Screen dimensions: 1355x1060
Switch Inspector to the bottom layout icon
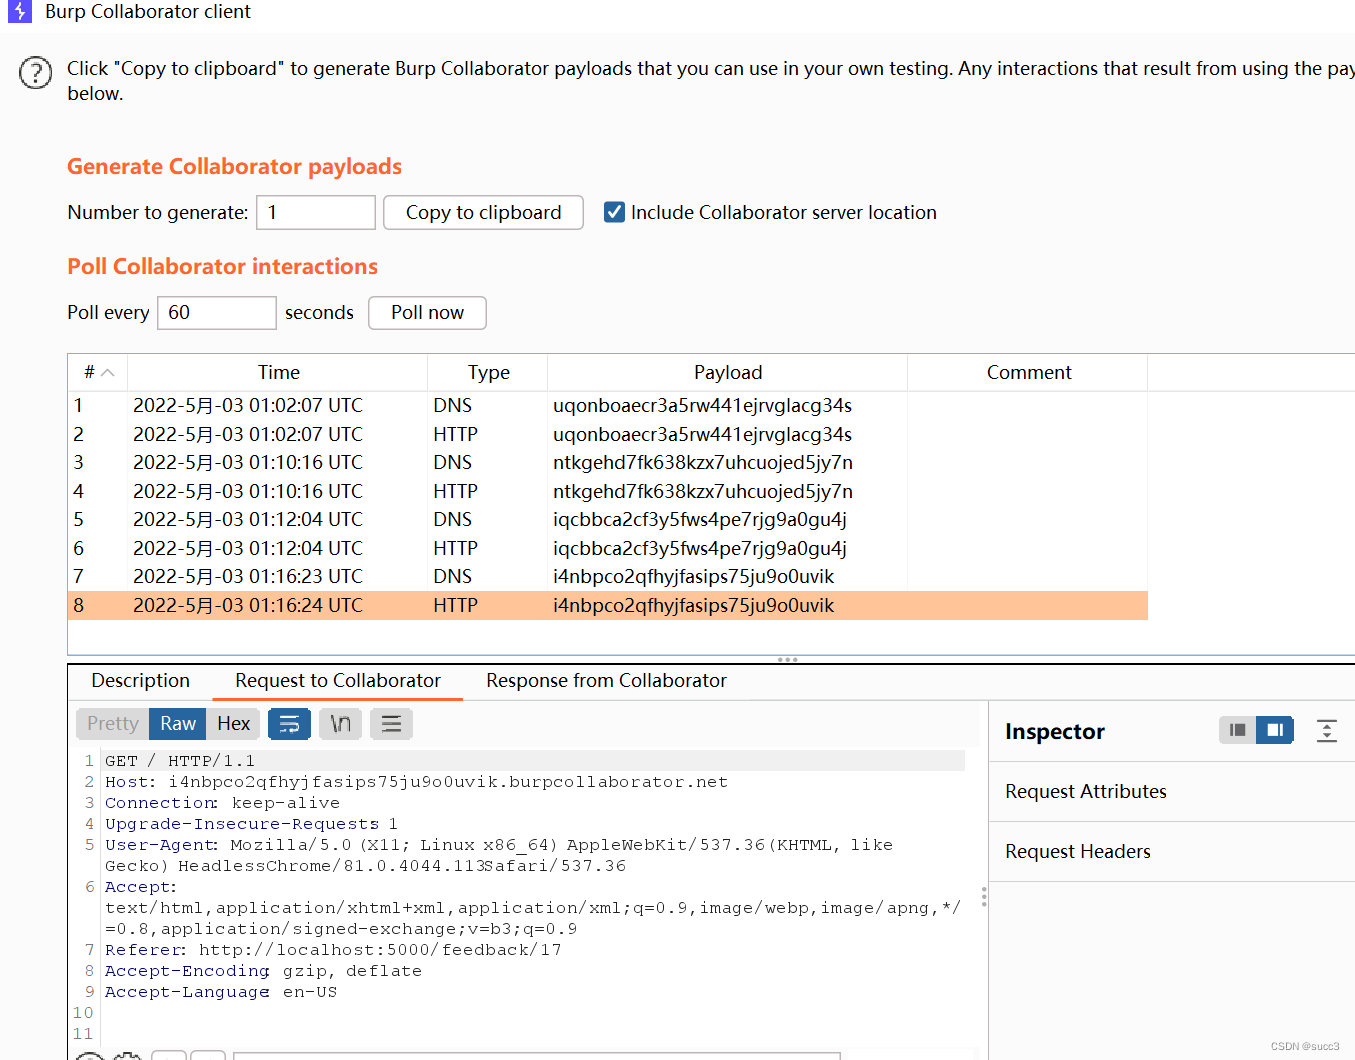(x=1237, y=730)
